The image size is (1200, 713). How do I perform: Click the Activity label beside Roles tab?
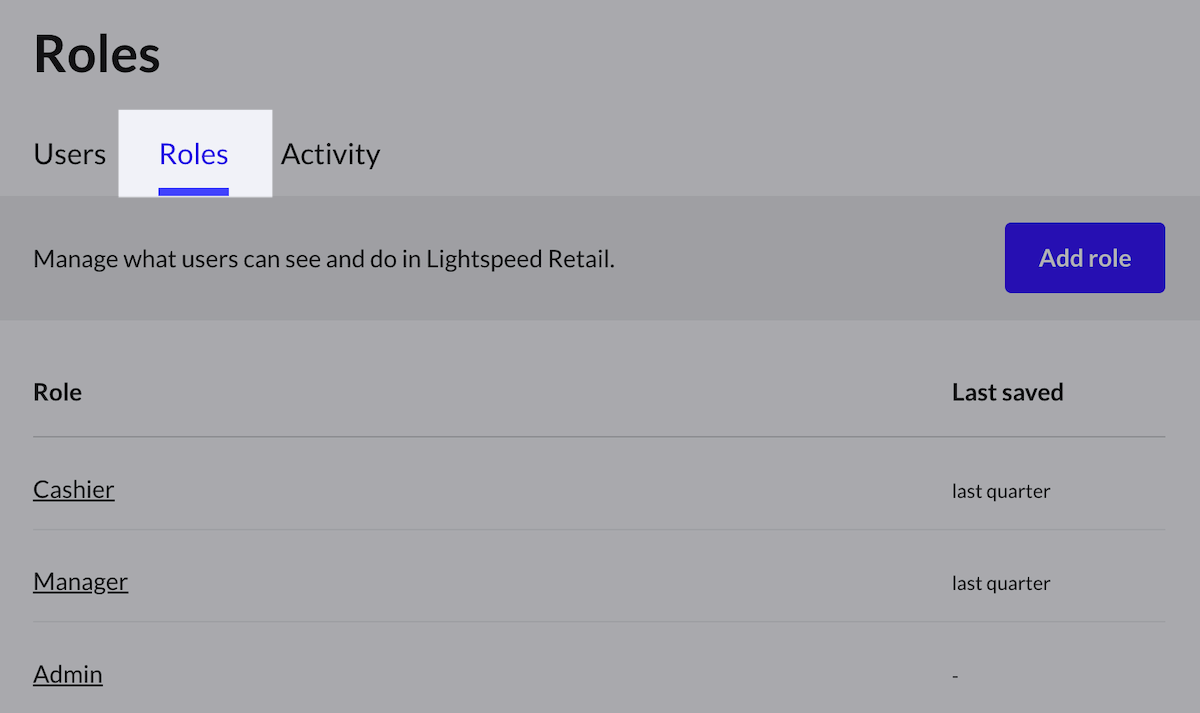point(330,155)
